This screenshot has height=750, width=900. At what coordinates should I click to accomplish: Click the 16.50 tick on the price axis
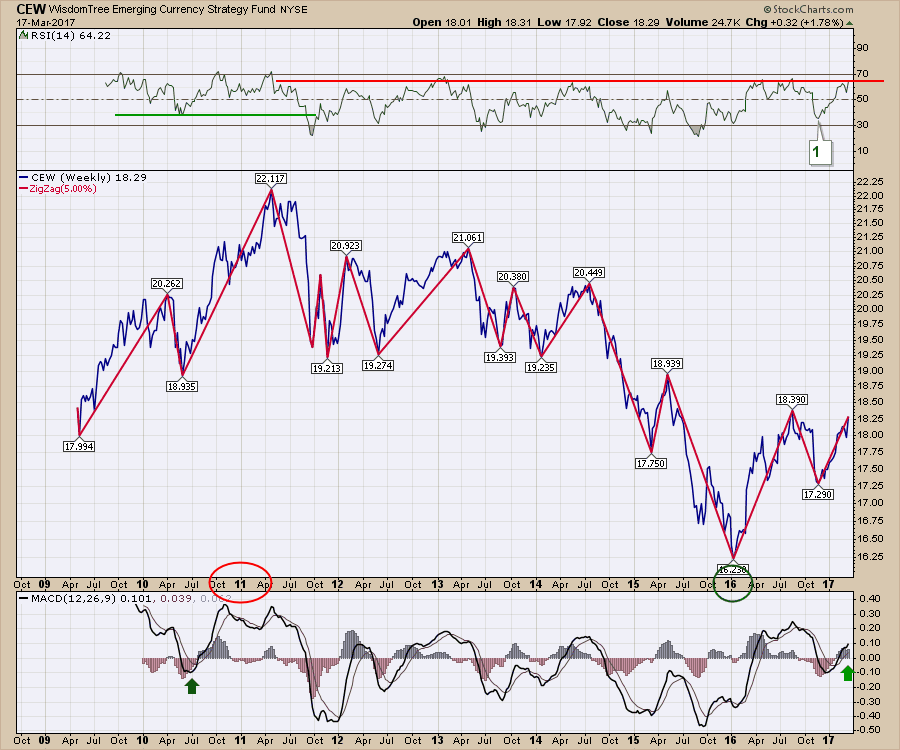point(870,538)
